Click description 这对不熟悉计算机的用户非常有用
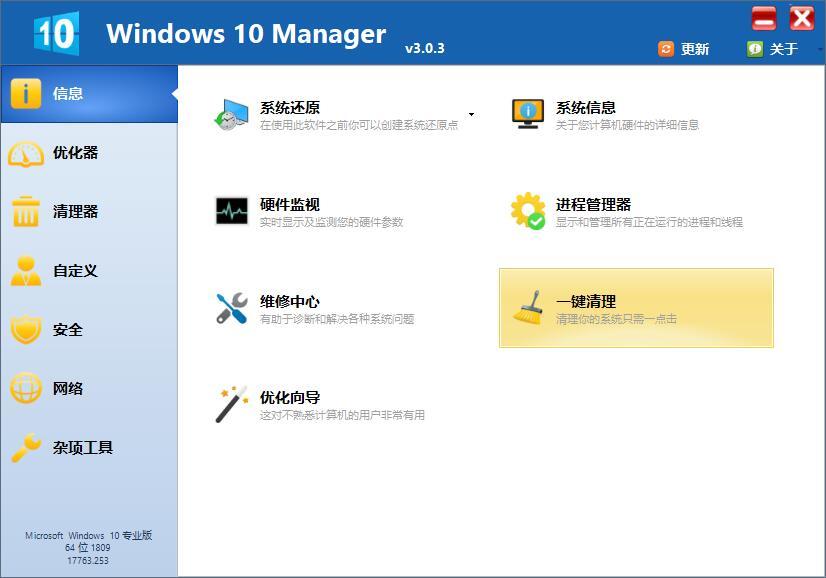The image size is (826, 578). tap(342, 415)
